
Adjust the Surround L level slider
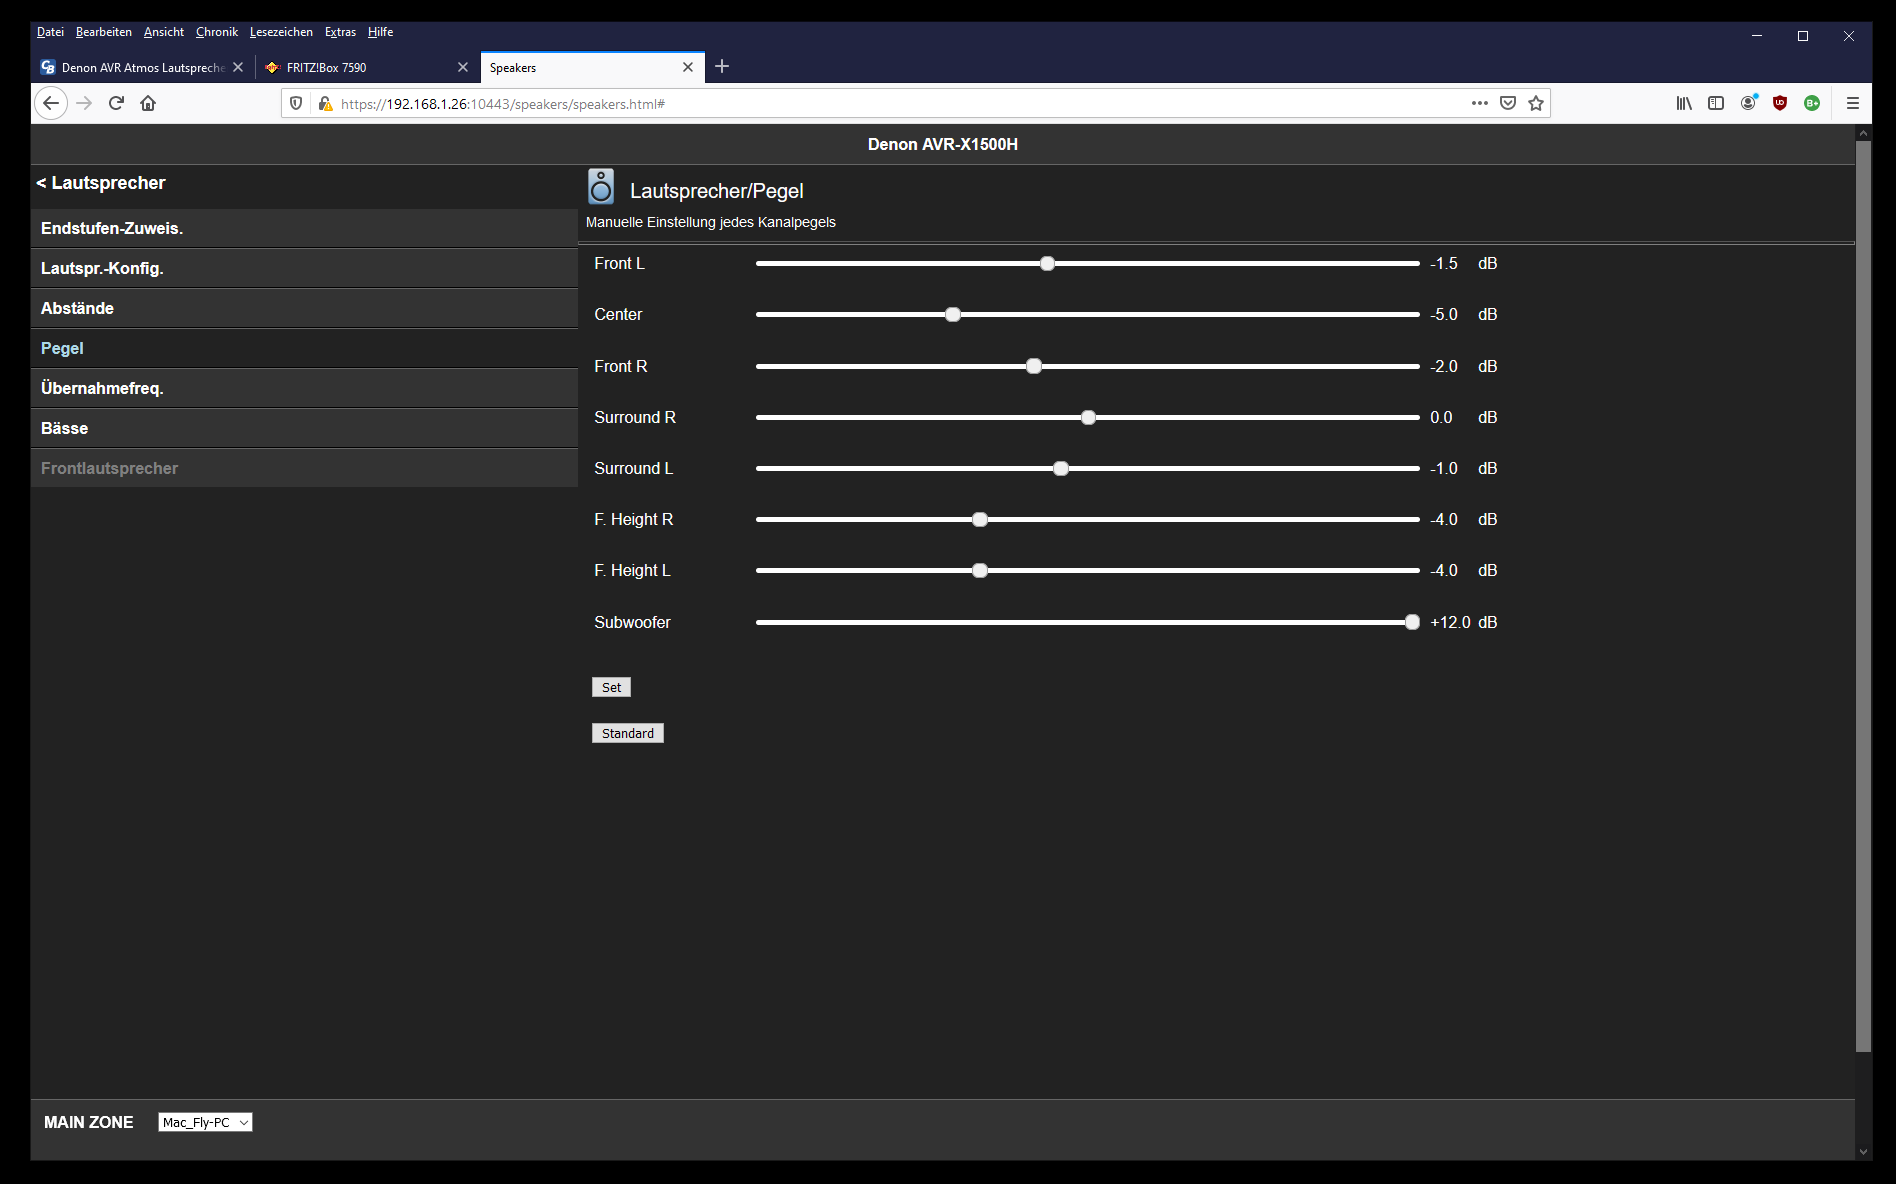(1087, 468)
